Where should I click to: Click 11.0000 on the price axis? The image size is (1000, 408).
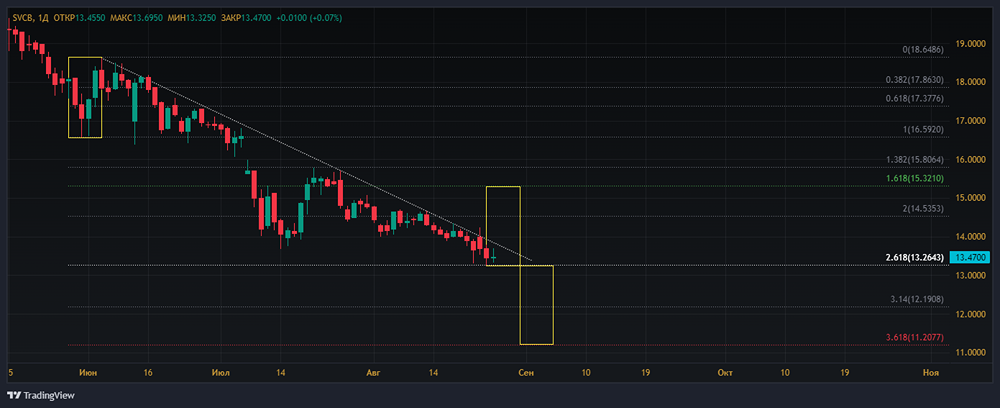[x=970, y=353]
